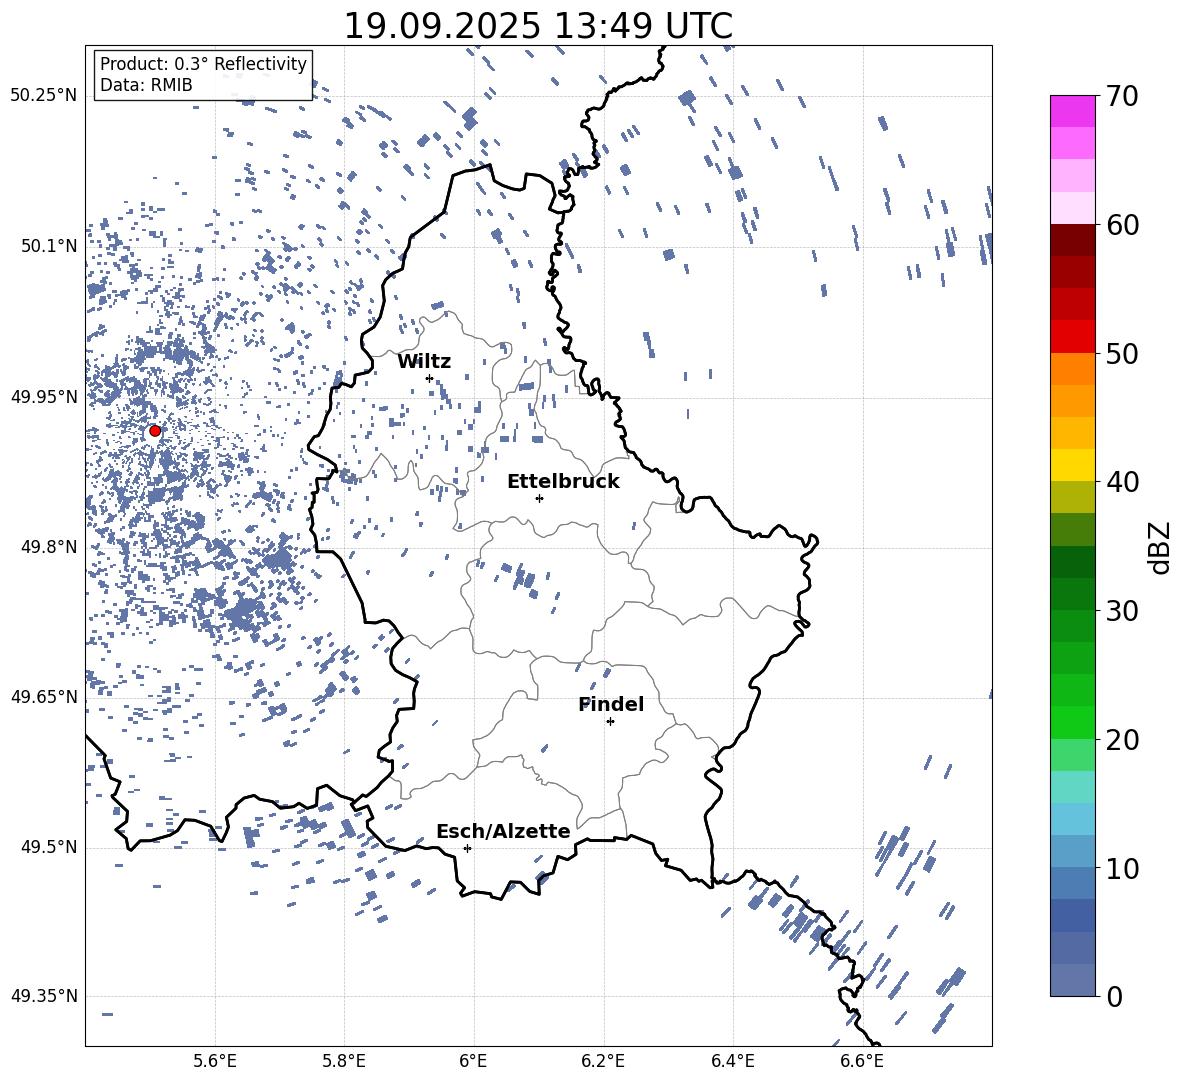Click the 6°E longitude label
1184x1081 pixels.
(x=473, y=1061)
